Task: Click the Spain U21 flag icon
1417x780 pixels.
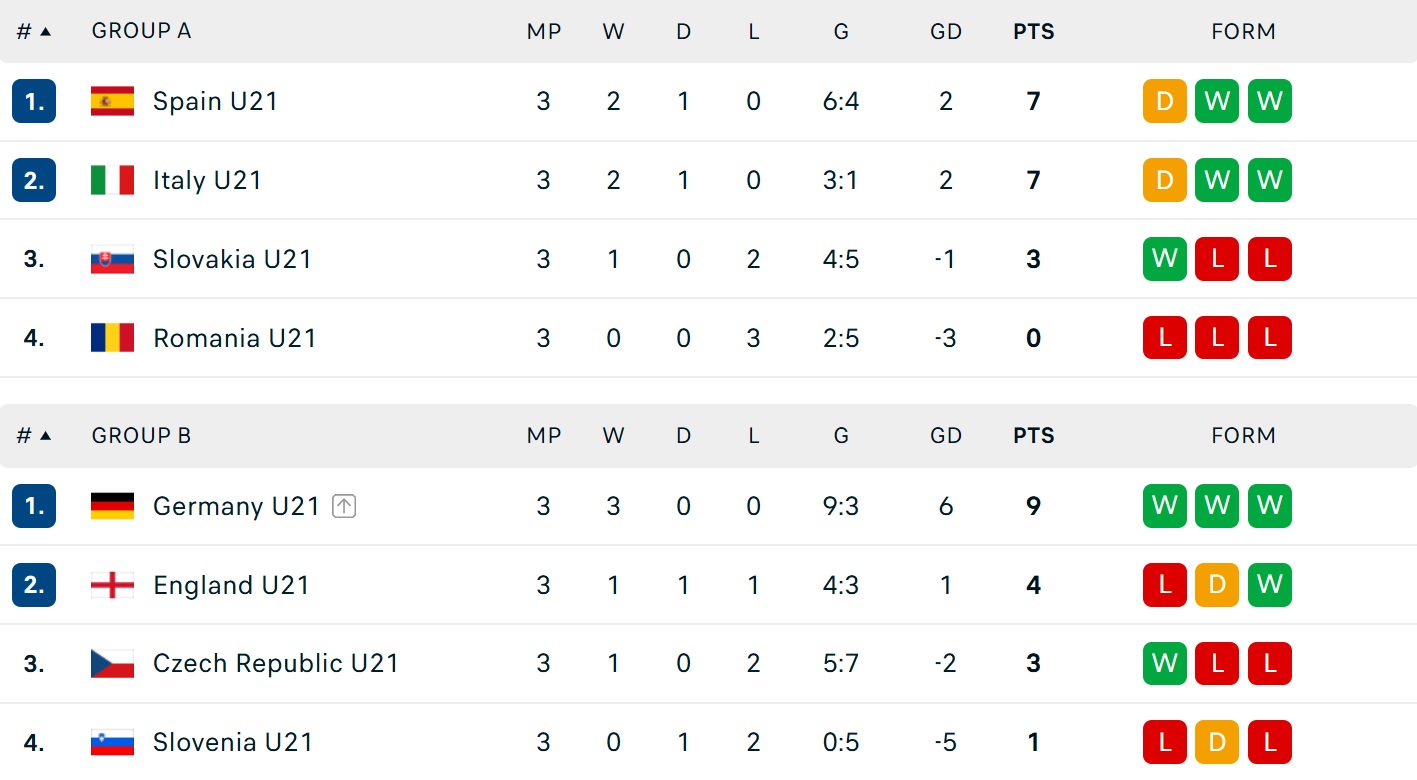Action: tap(112, 101)
